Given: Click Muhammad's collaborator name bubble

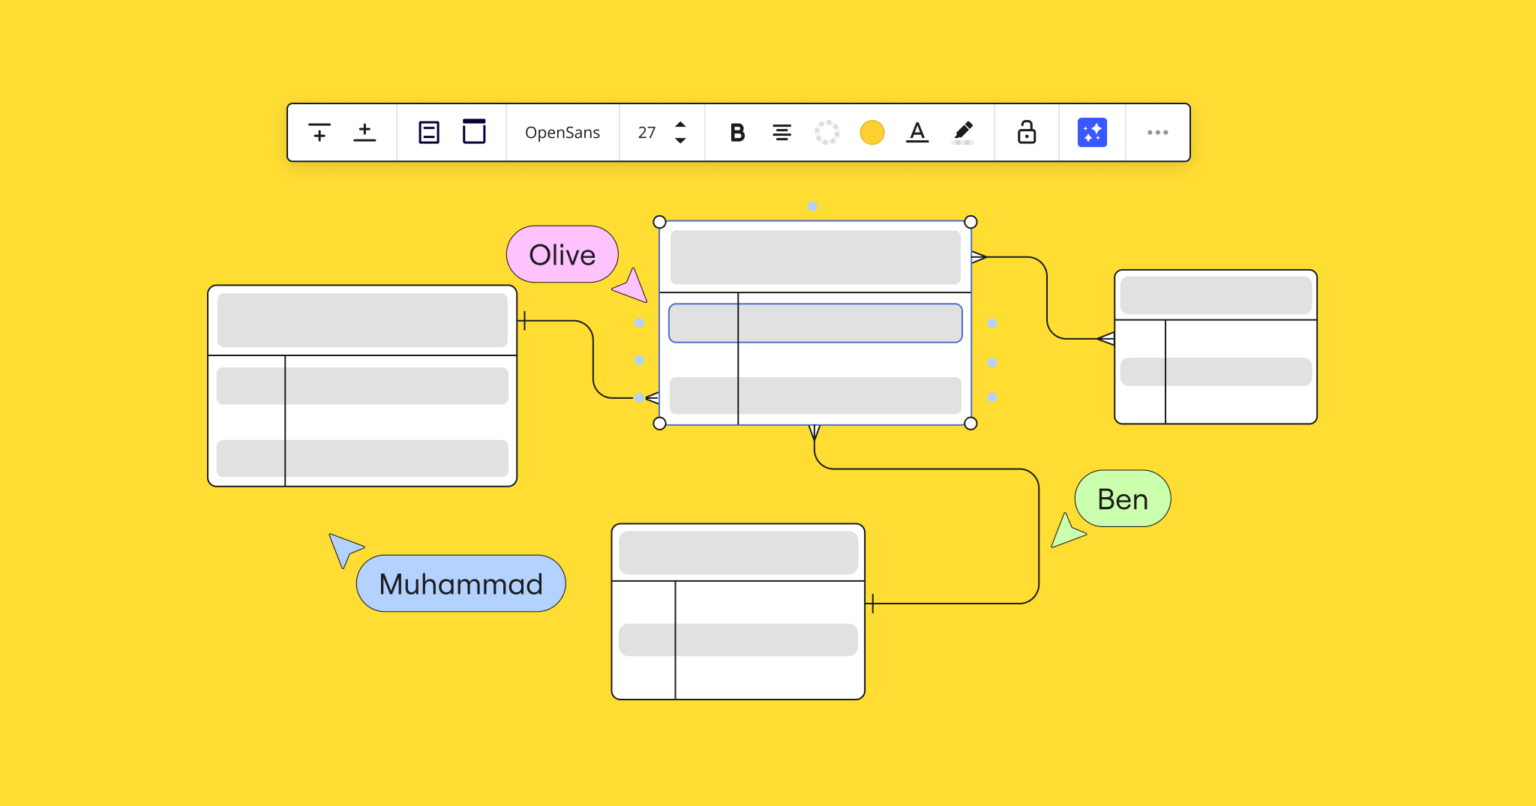Looking at the screenshot, I should 461,583.
